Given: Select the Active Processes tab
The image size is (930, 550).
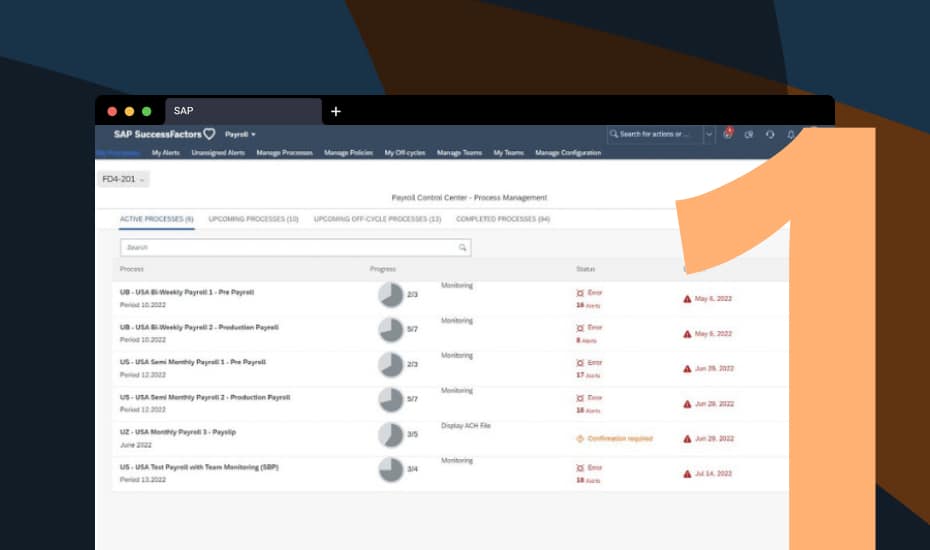Looking at the screenshot, I should [157, 219].
